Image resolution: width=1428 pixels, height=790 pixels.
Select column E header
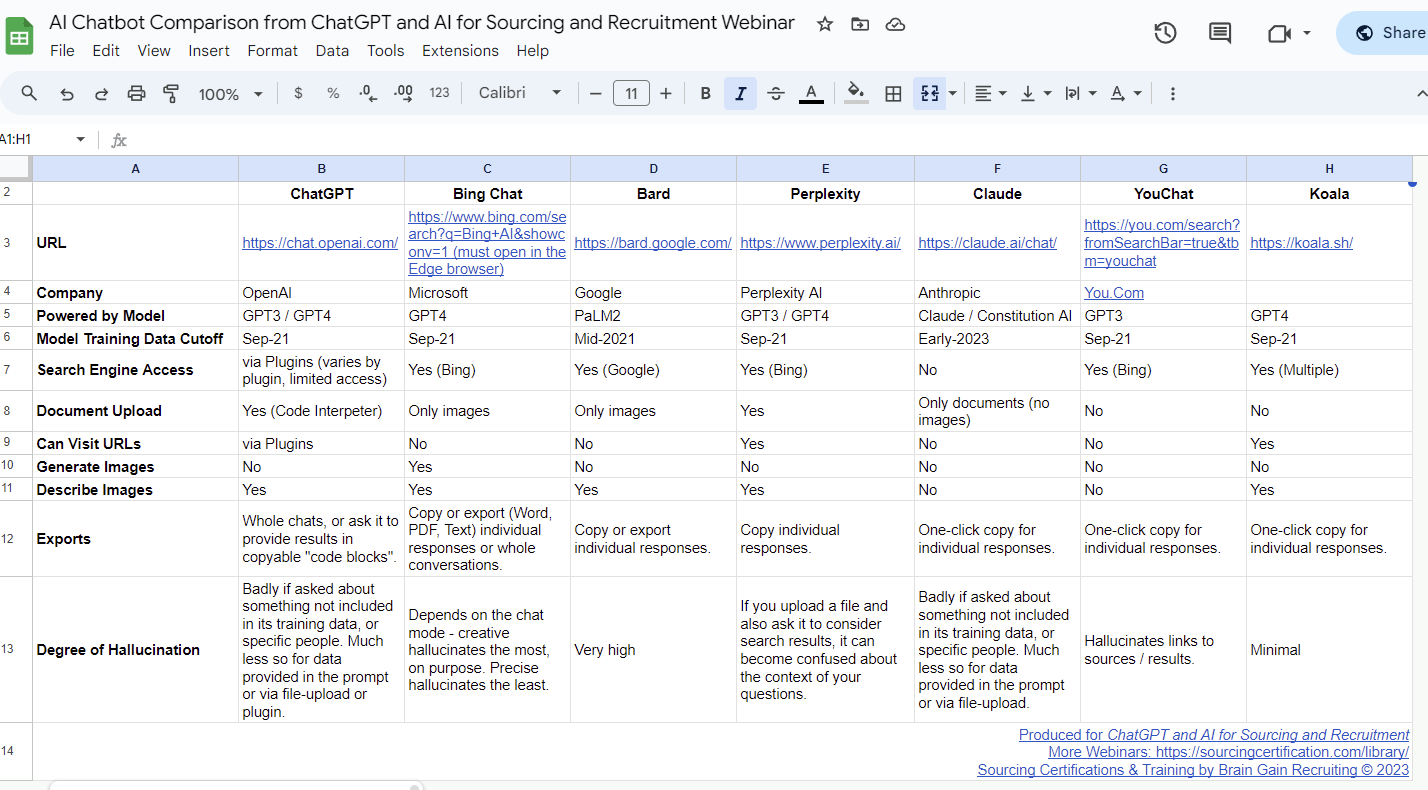[826, 169]
